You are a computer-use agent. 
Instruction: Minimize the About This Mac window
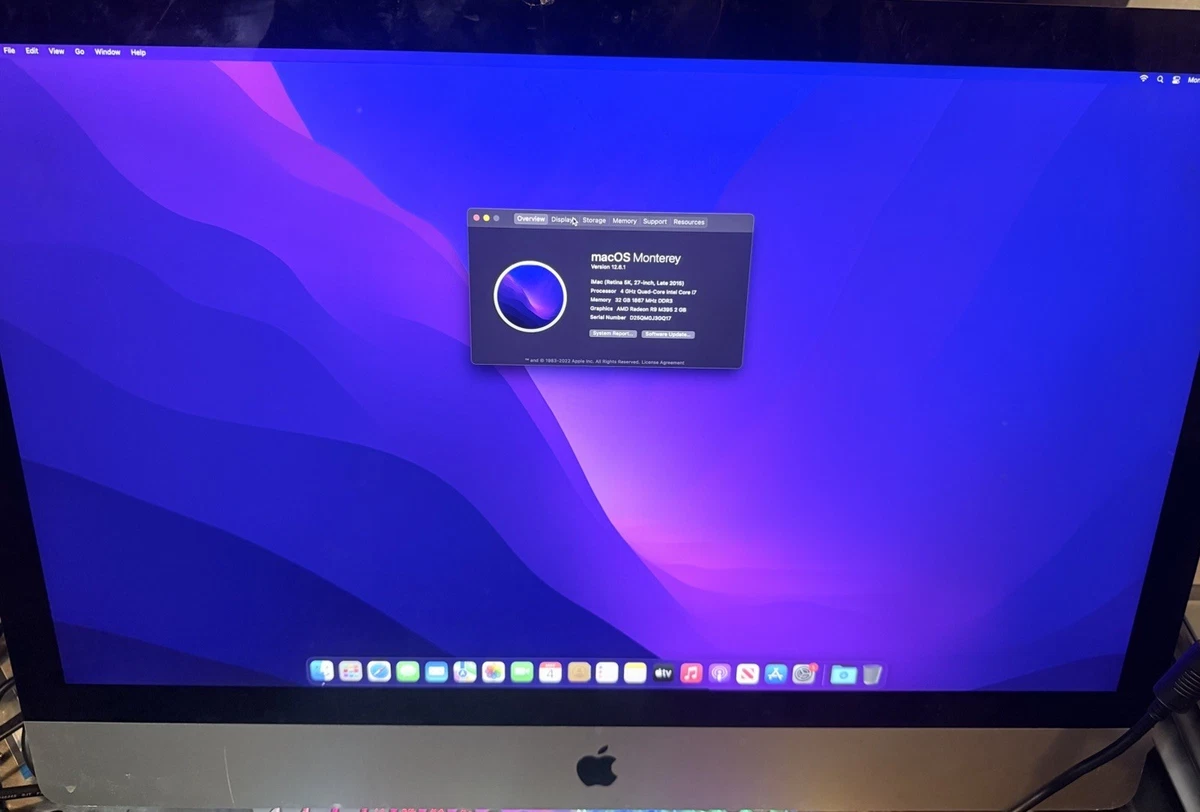click(x=486, y=217)
